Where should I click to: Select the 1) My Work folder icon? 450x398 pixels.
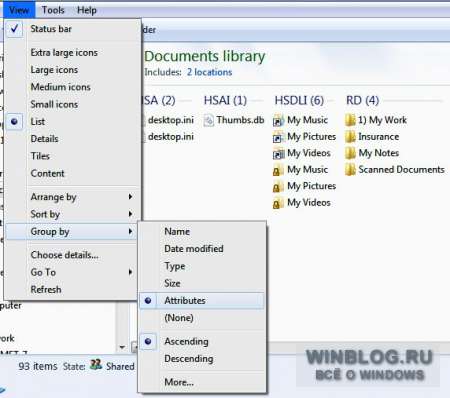coord(350,120)
